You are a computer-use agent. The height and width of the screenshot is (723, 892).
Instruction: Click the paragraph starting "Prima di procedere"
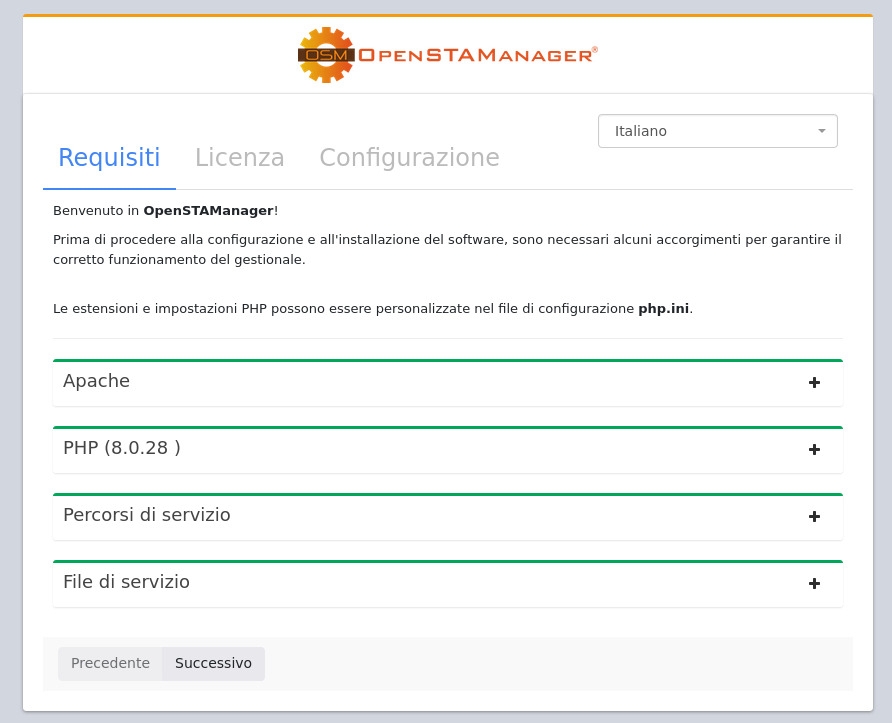pos(447,250)
